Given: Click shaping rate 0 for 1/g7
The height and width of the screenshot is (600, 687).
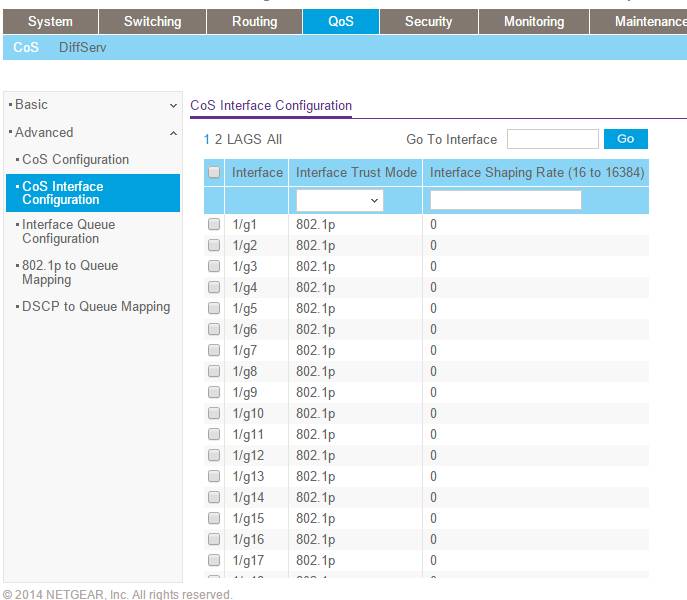Looking at the screenshot, I should 433,351.
